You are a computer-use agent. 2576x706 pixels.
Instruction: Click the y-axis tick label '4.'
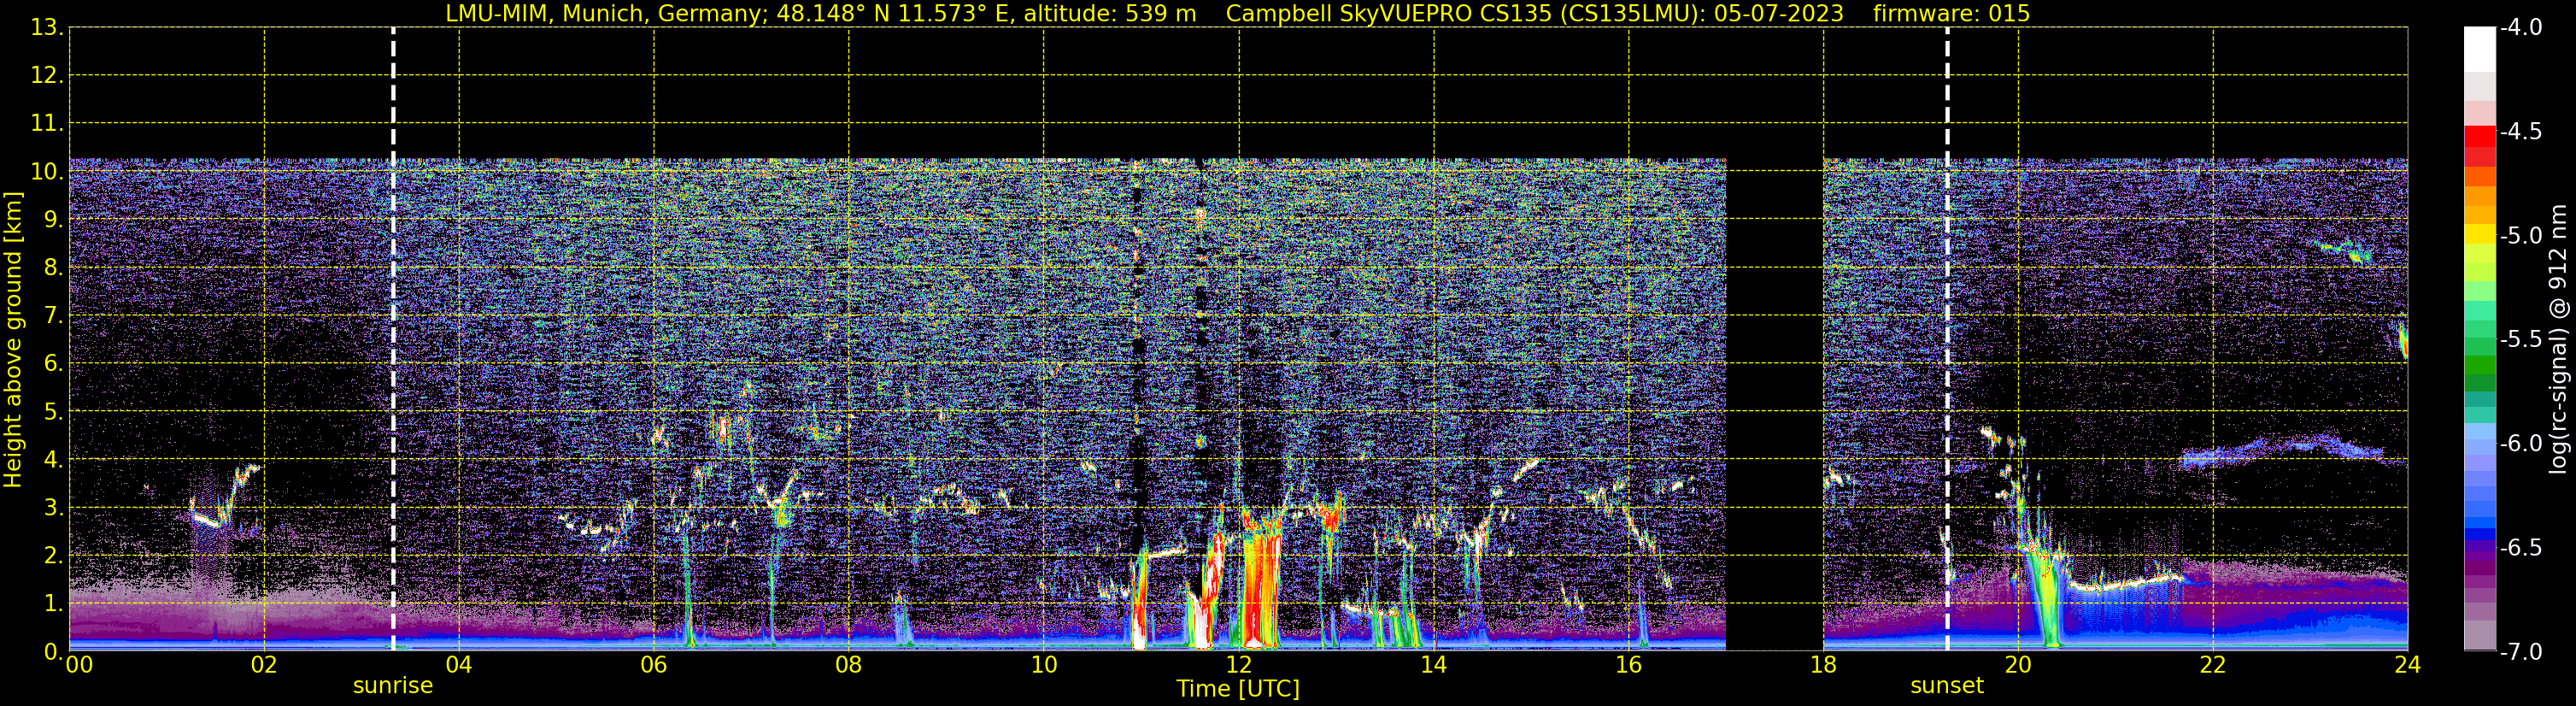click(x=52, y=460)
